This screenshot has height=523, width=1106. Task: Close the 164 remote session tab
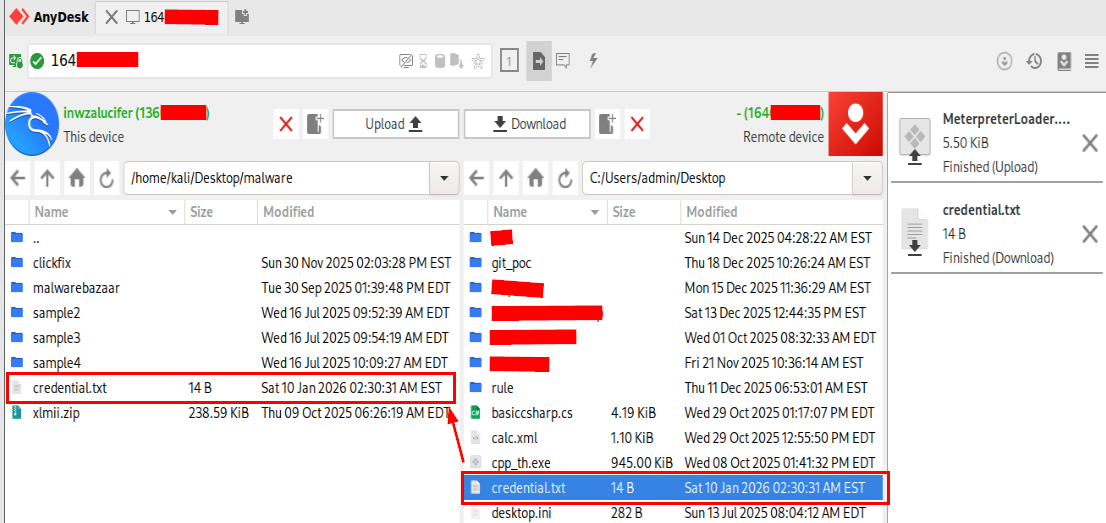pos(111,17)
